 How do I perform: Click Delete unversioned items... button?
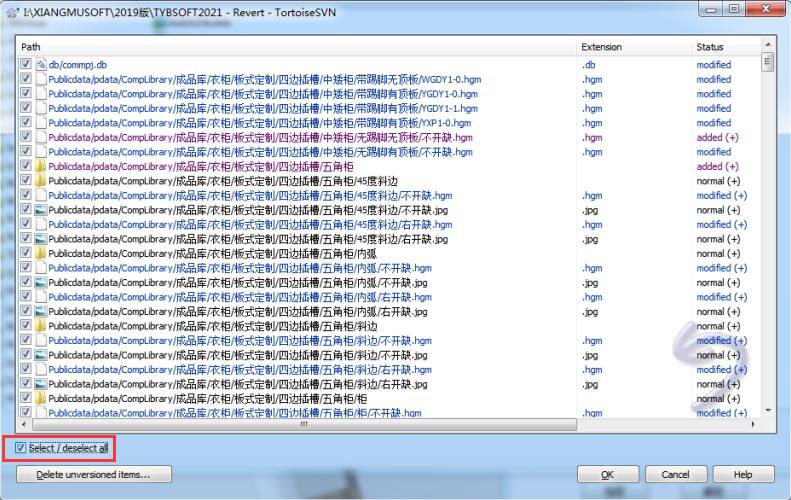(x=94, y=474)
